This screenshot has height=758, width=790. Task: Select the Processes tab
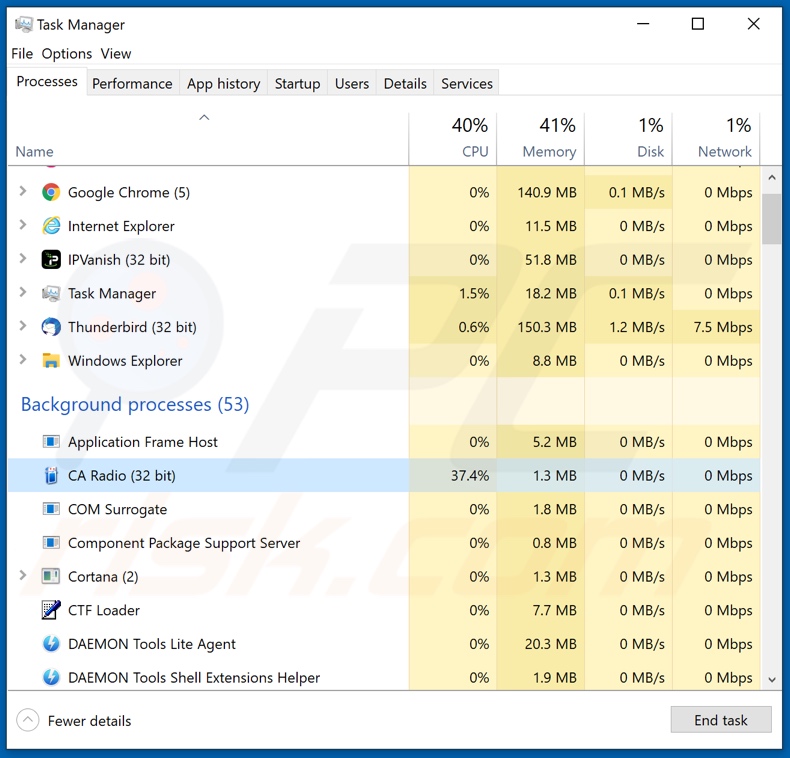click(x=47, y=82)
